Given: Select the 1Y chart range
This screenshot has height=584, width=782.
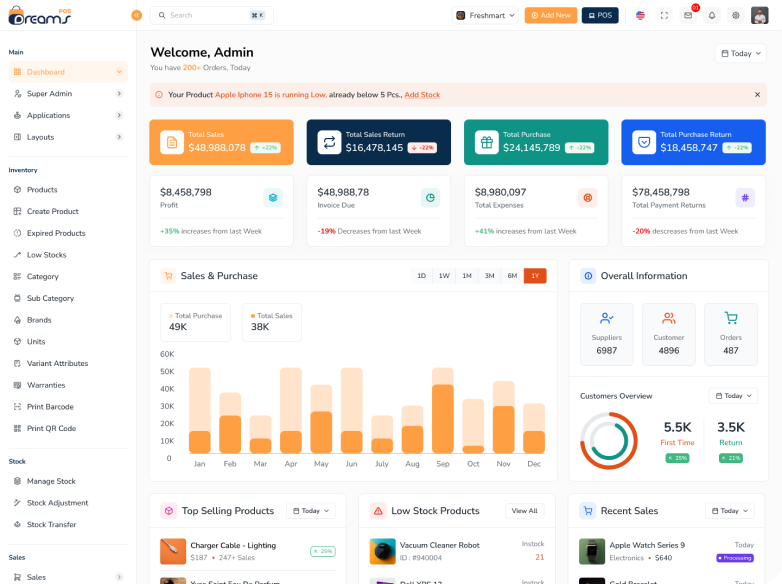Looking at the screenshot, I should point(535,276).
